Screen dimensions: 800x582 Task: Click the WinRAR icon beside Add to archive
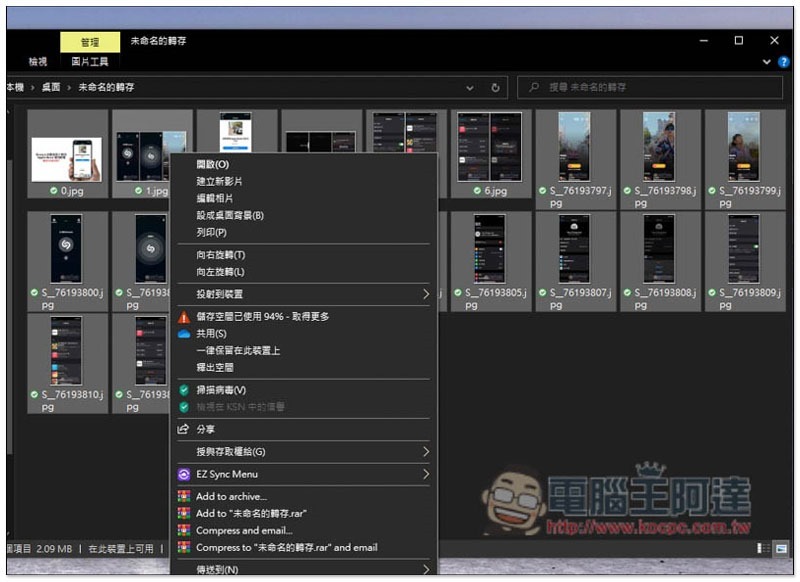tap(183, 497)
